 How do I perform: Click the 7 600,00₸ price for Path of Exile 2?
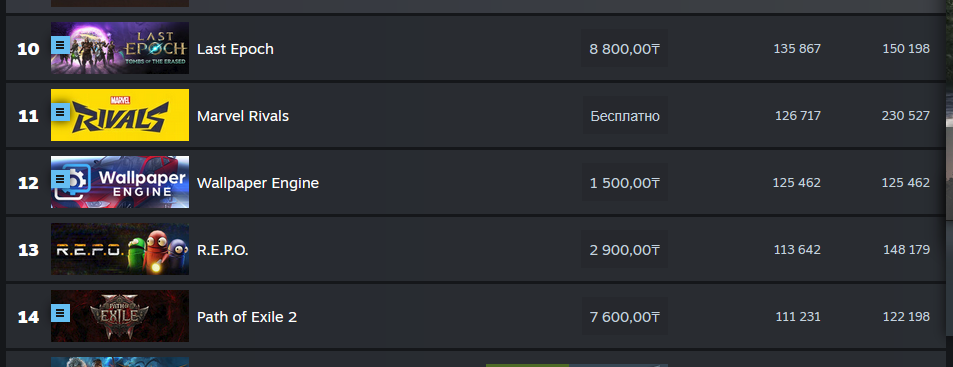click(624, 317)
